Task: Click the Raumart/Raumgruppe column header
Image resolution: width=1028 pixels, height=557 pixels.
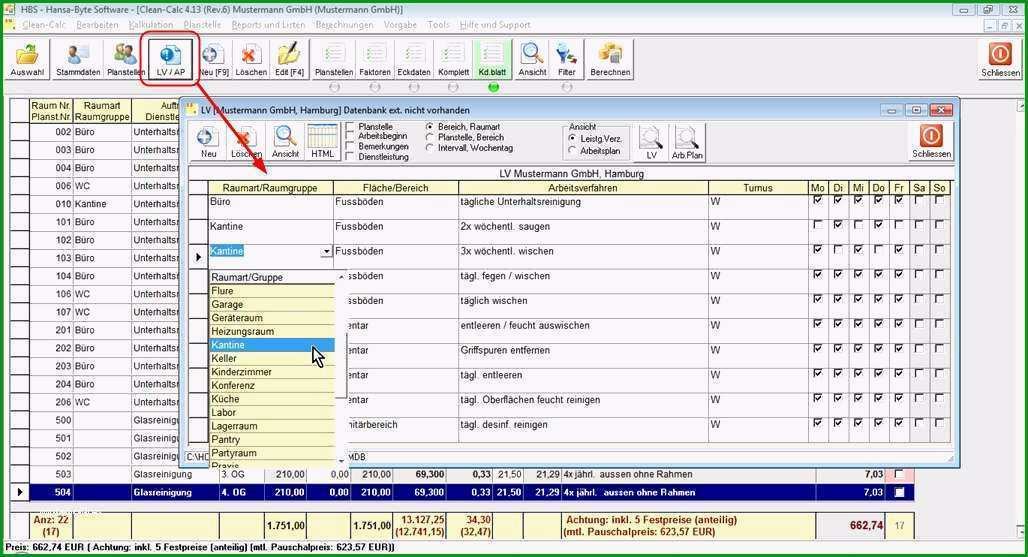Action: (x=270, y=188)
